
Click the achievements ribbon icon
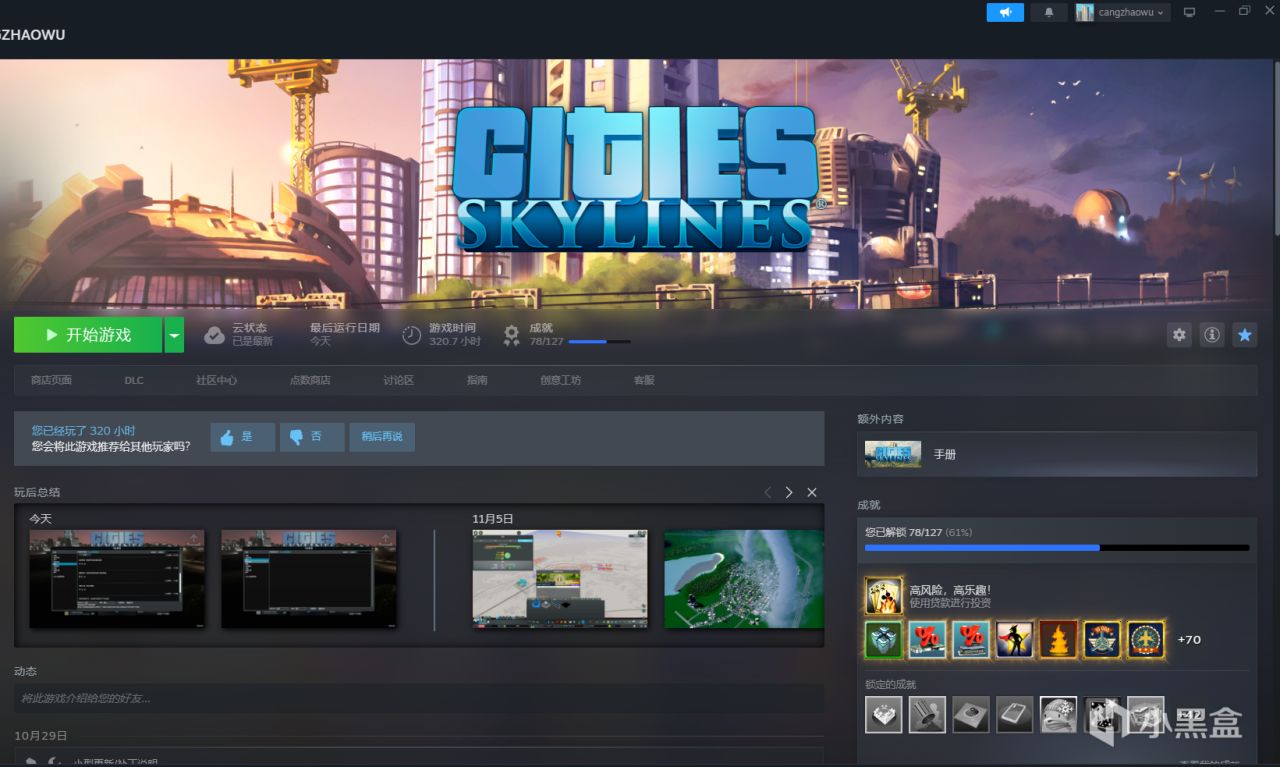(511, 335)
